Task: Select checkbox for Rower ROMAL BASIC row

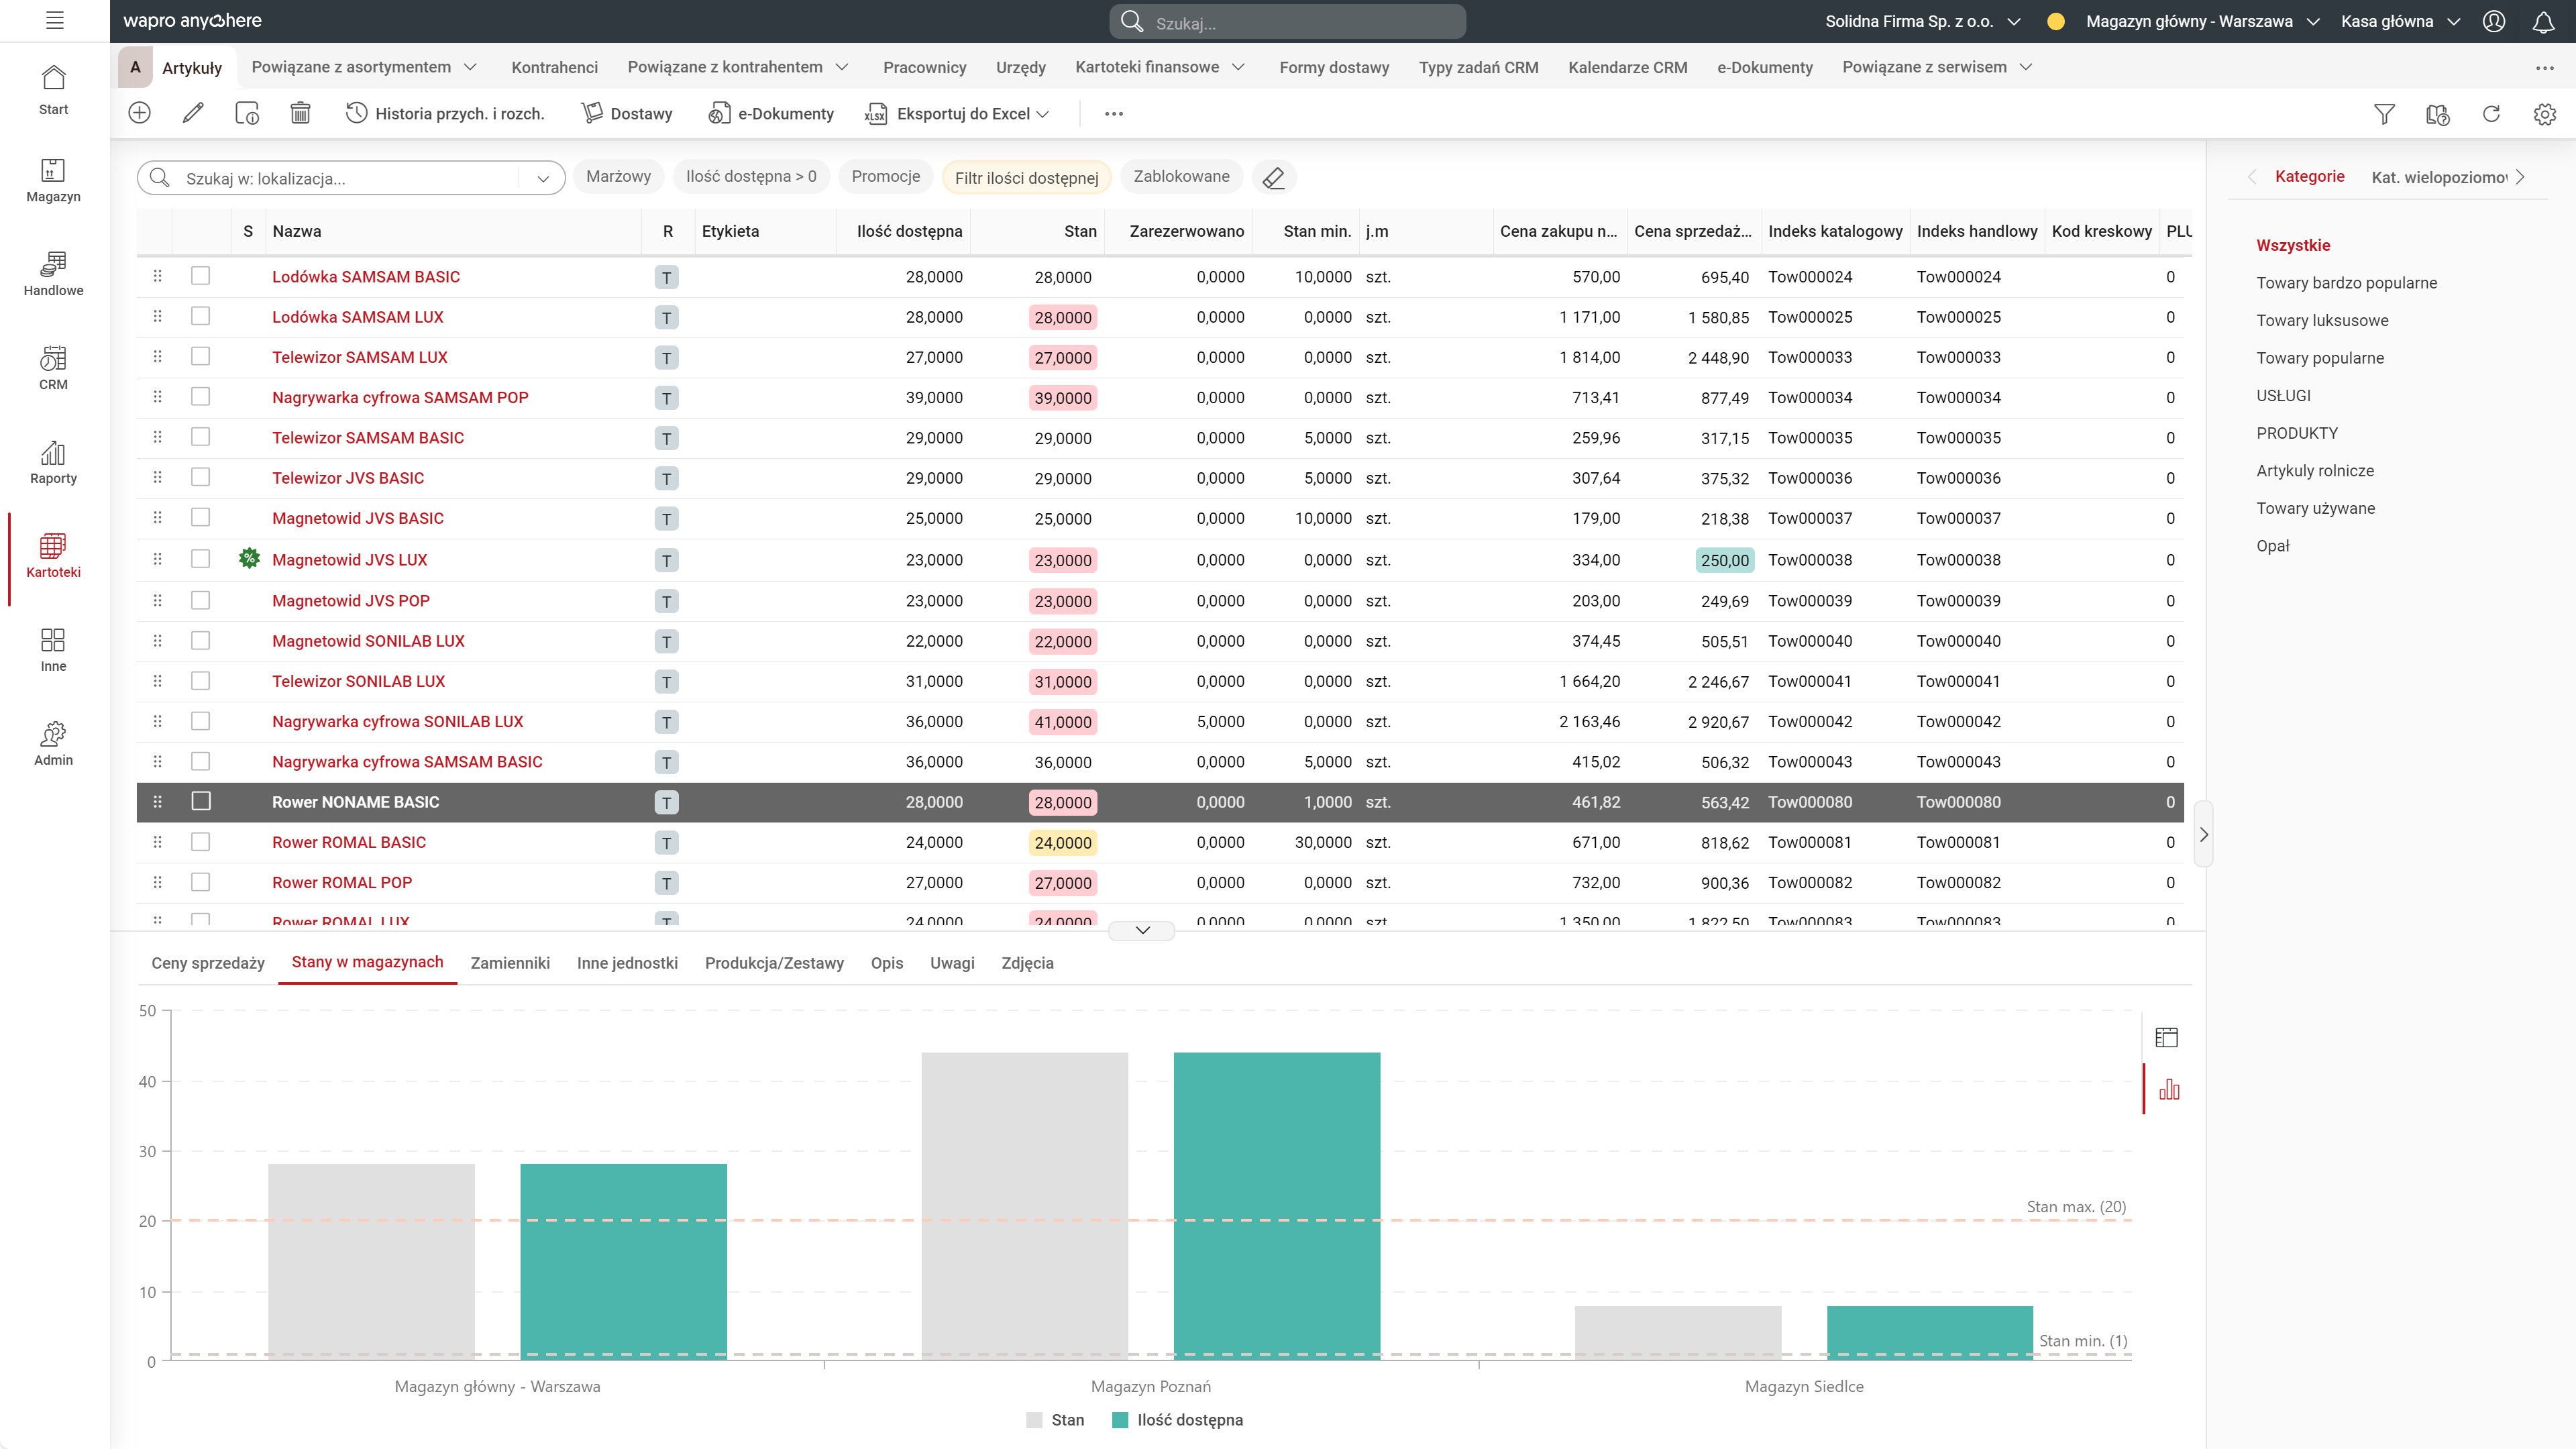Action: pos(201,842)
